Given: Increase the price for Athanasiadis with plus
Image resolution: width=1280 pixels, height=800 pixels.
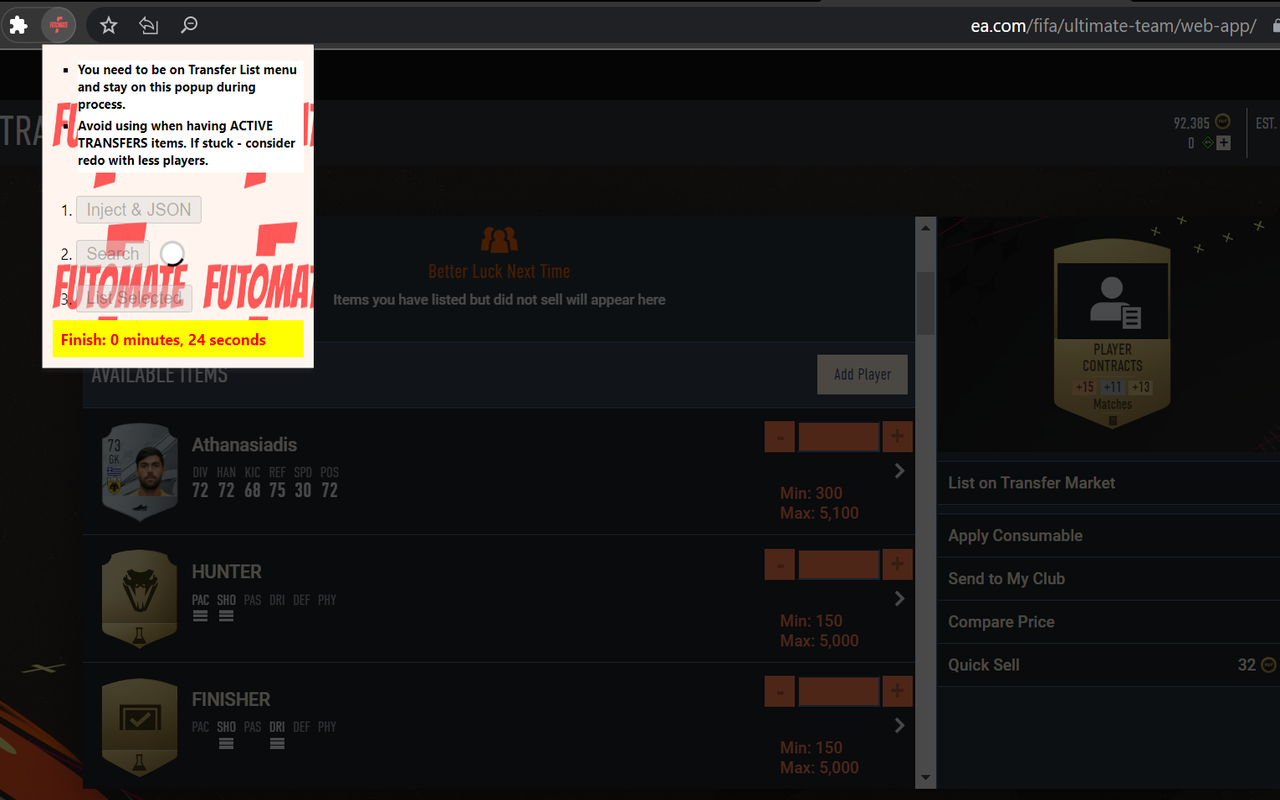Looking at the screenshot, I should click(x=897, y=437).
